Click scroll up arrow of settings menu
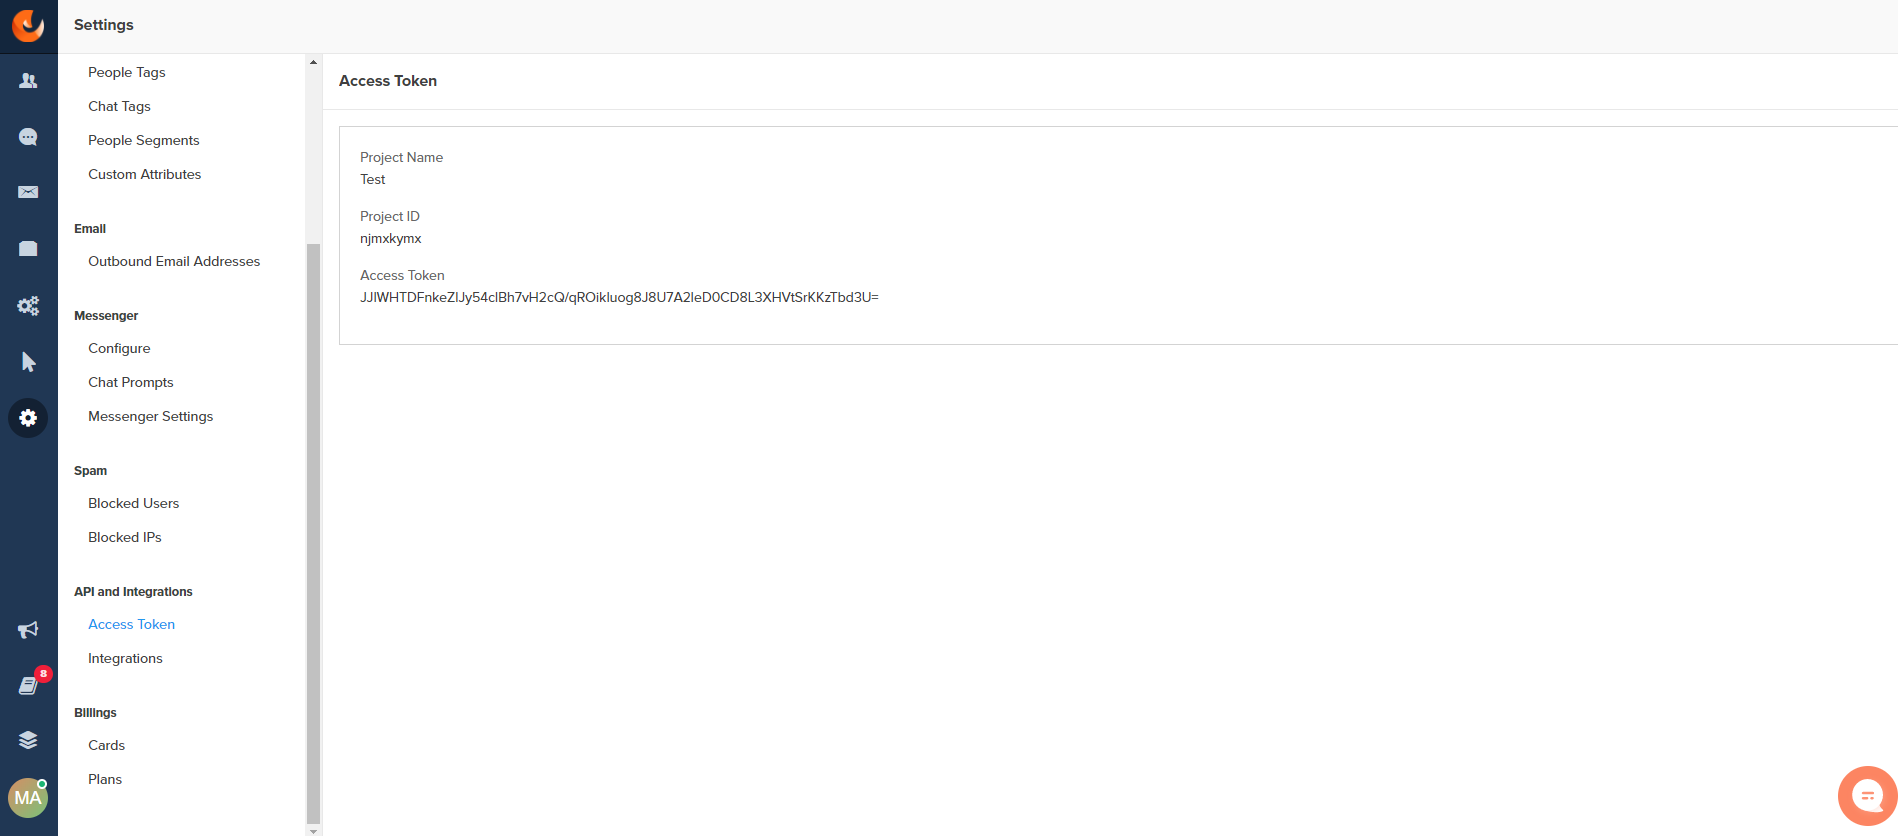 pyautogui.click(x=313, y=62)
